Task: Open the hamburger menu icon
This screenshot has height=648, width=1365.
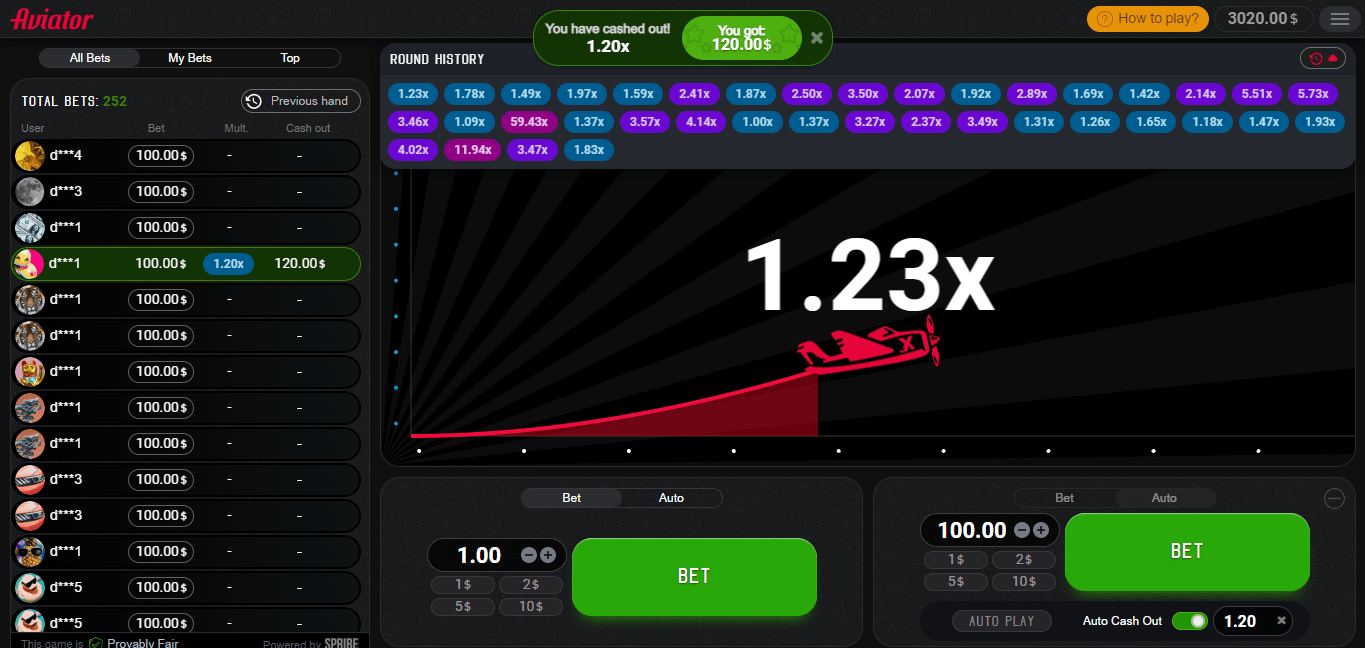Action: pyautogui.click(x=1339, y=18)
